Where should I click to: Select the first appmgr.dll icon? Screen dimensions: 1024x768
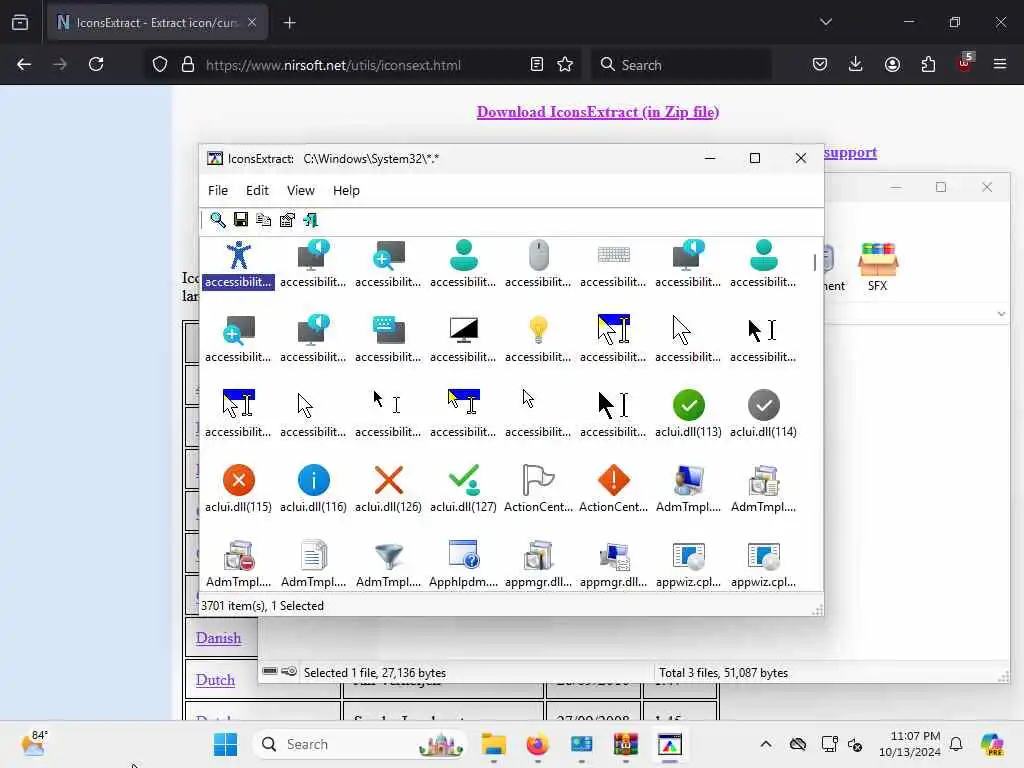539,555
